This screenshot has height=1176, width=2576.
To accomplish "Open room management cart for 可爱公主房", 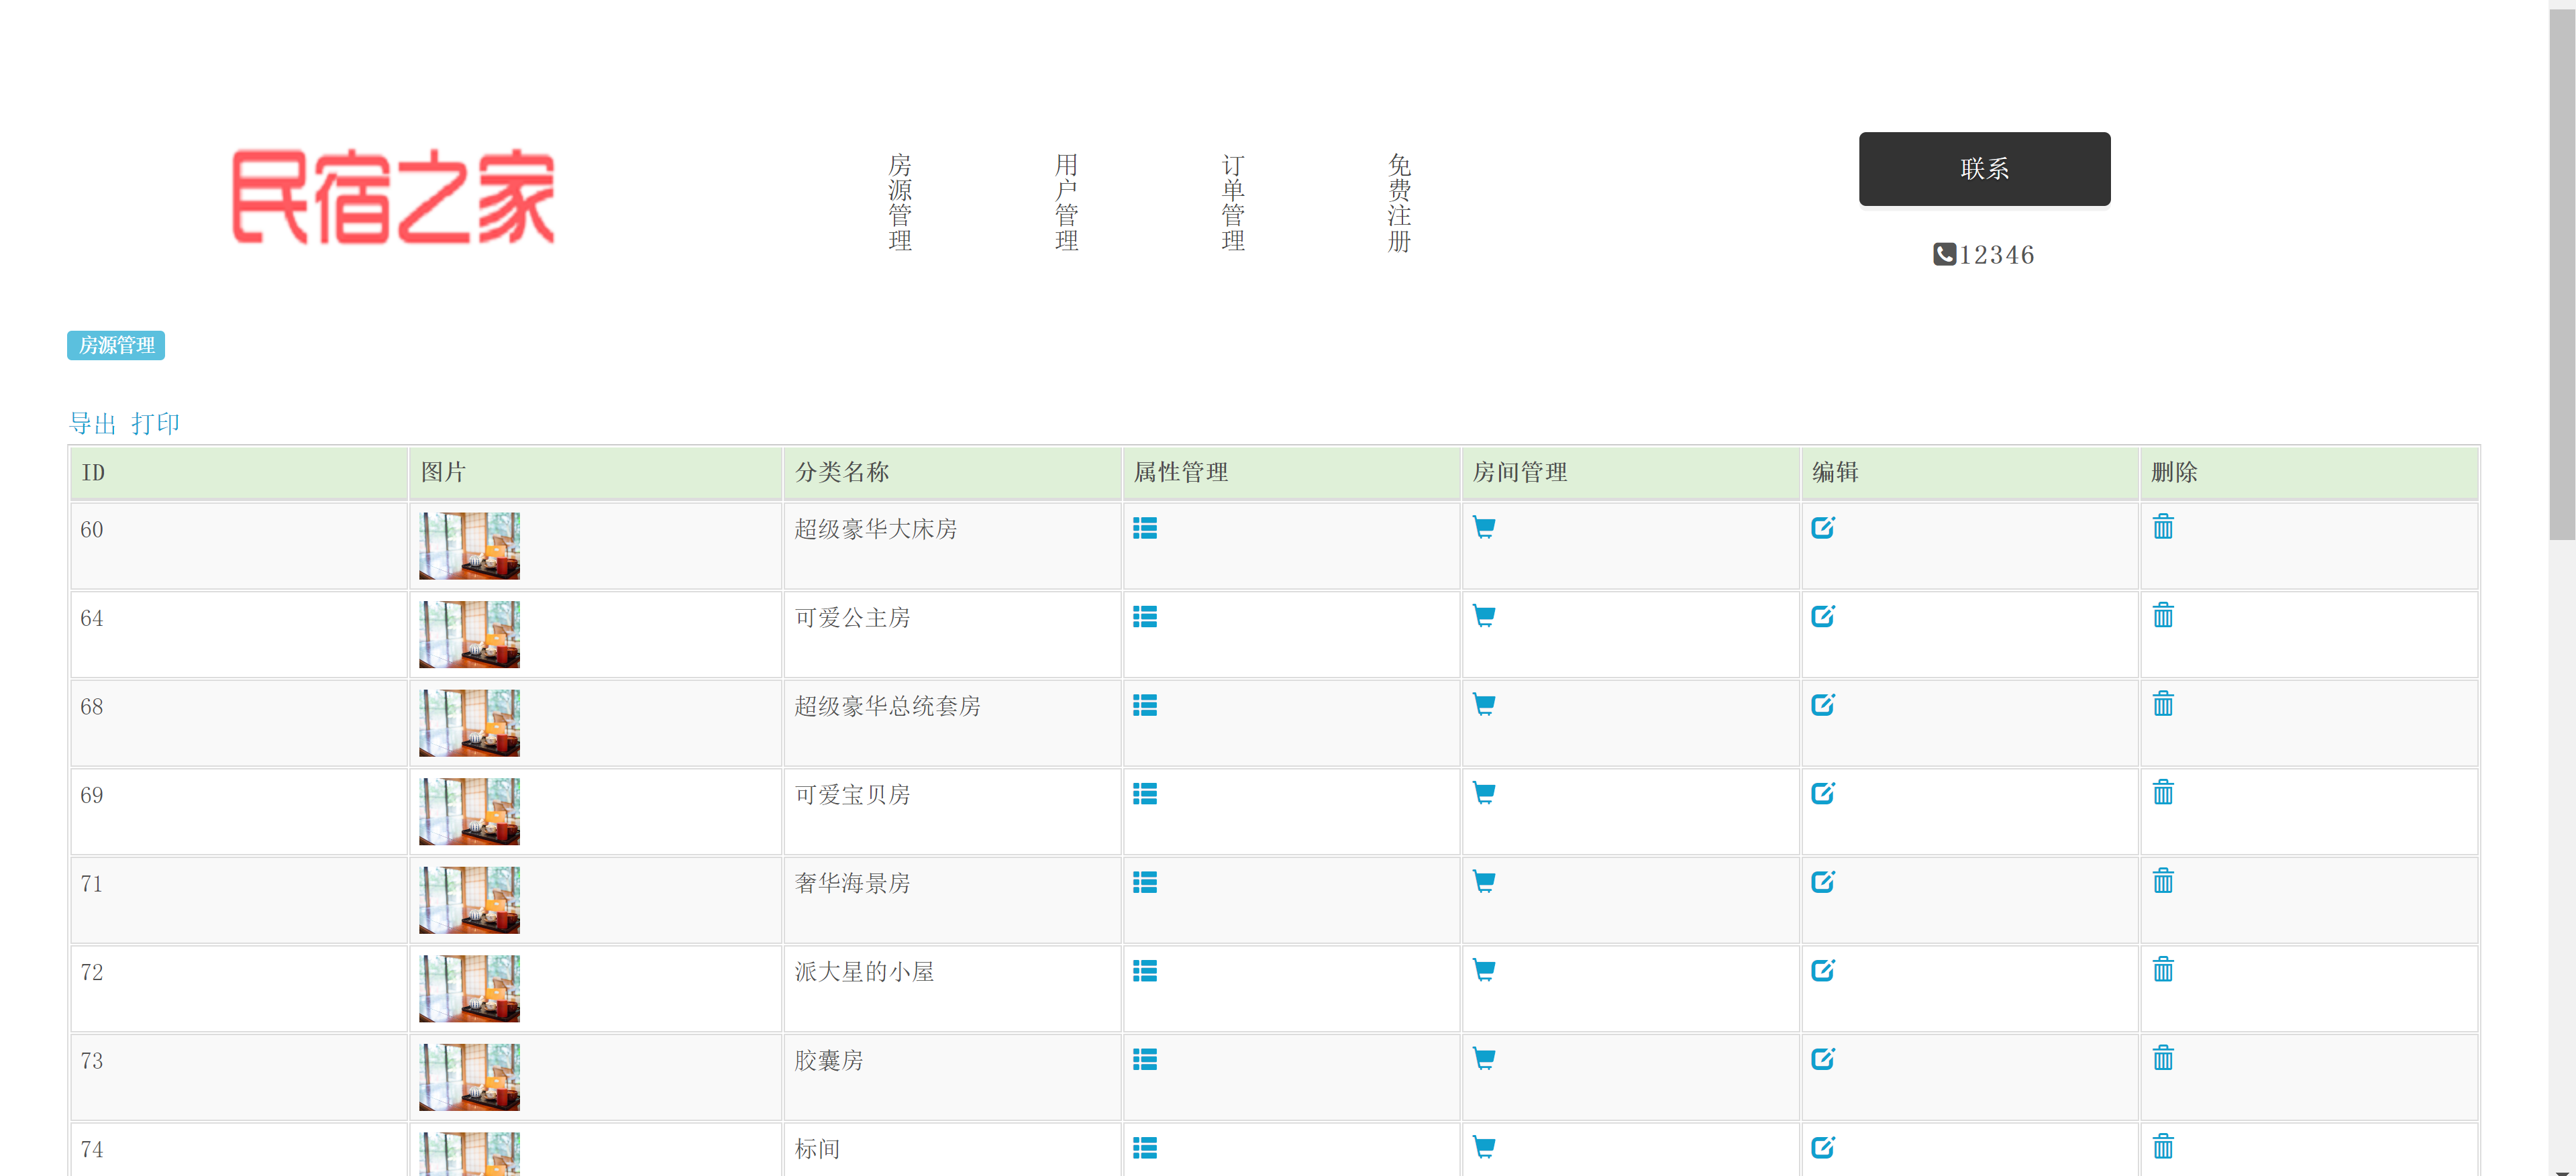I will point(1484,617).
